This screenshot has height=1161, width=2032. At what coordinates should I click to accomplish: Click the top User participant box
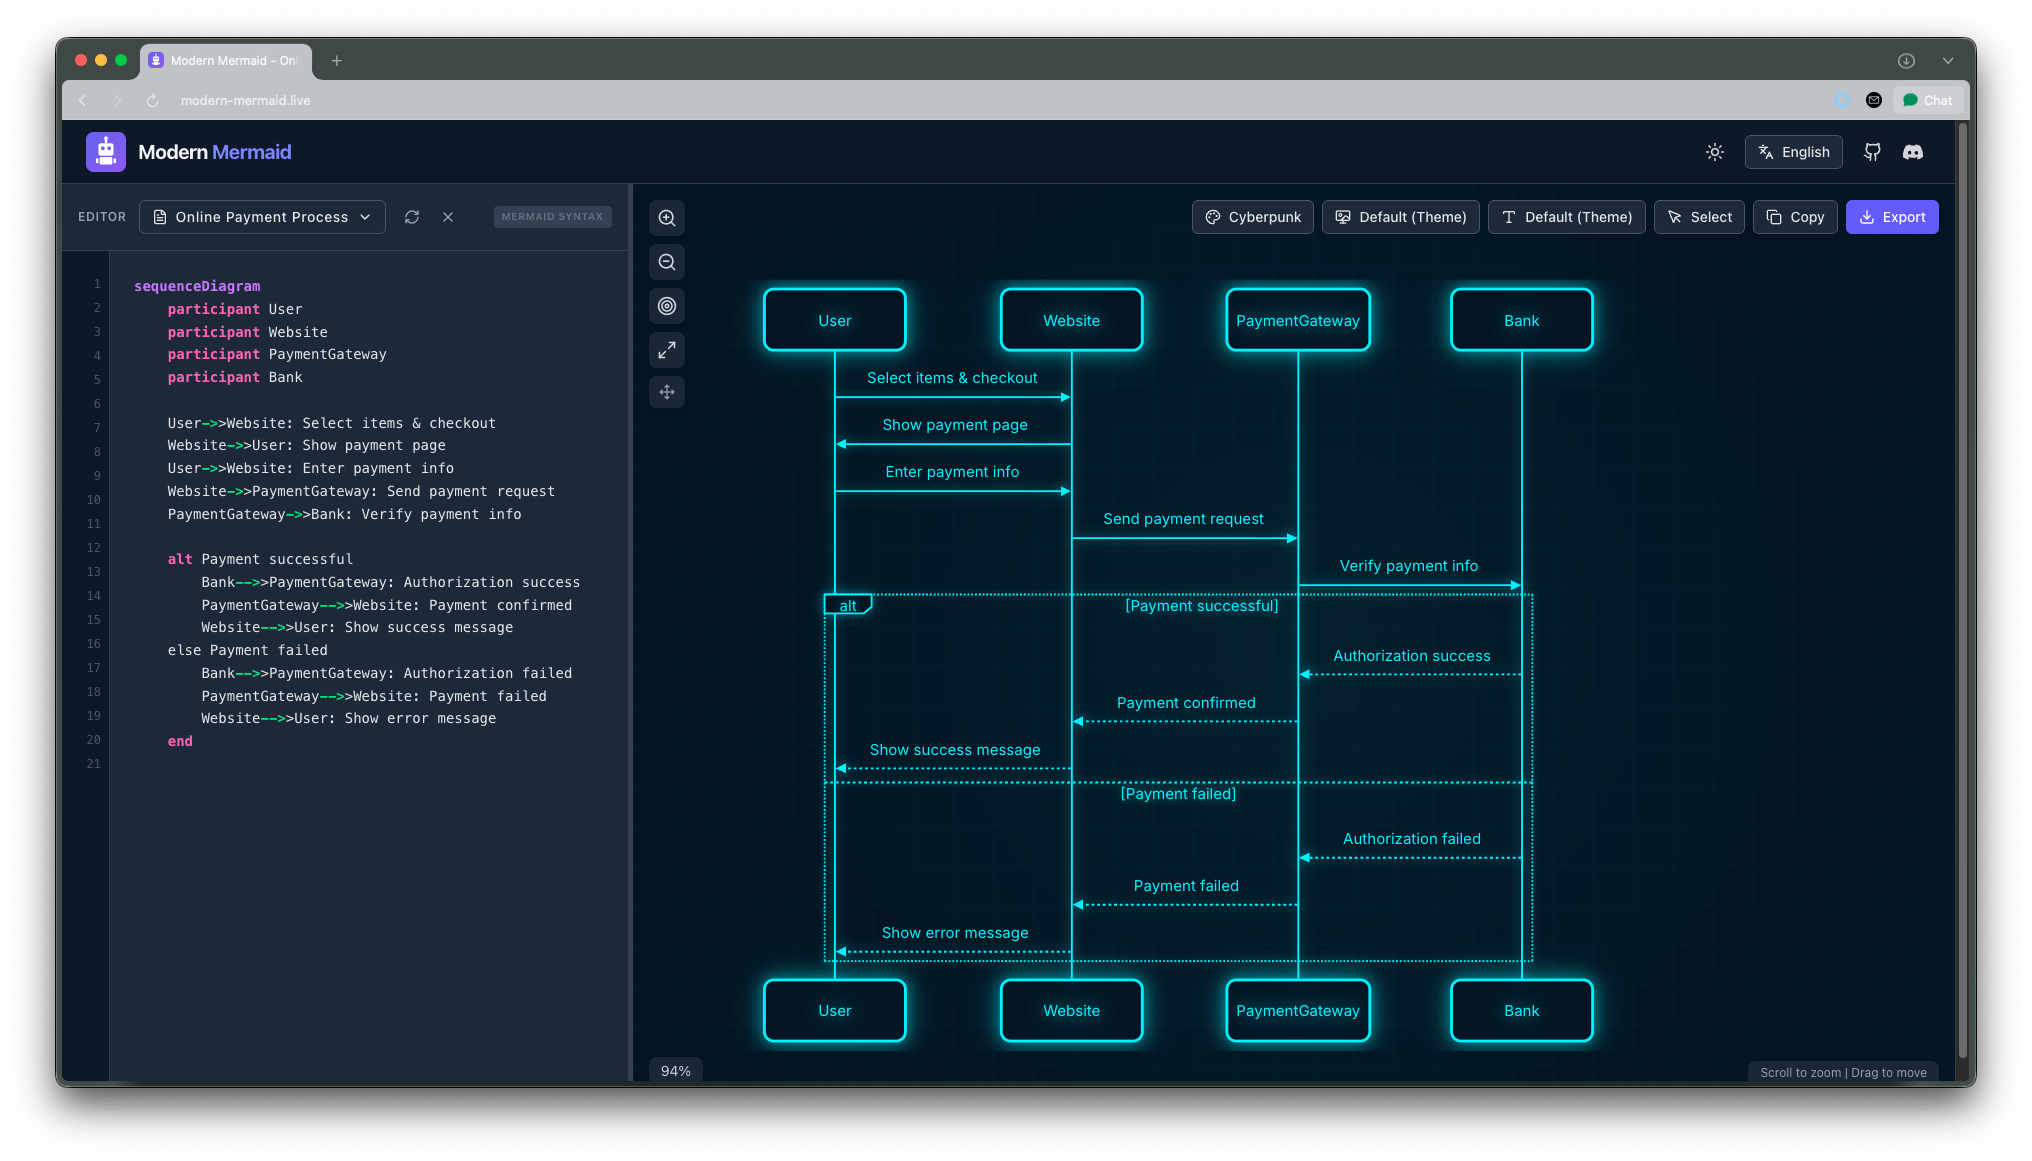[835, 320]
